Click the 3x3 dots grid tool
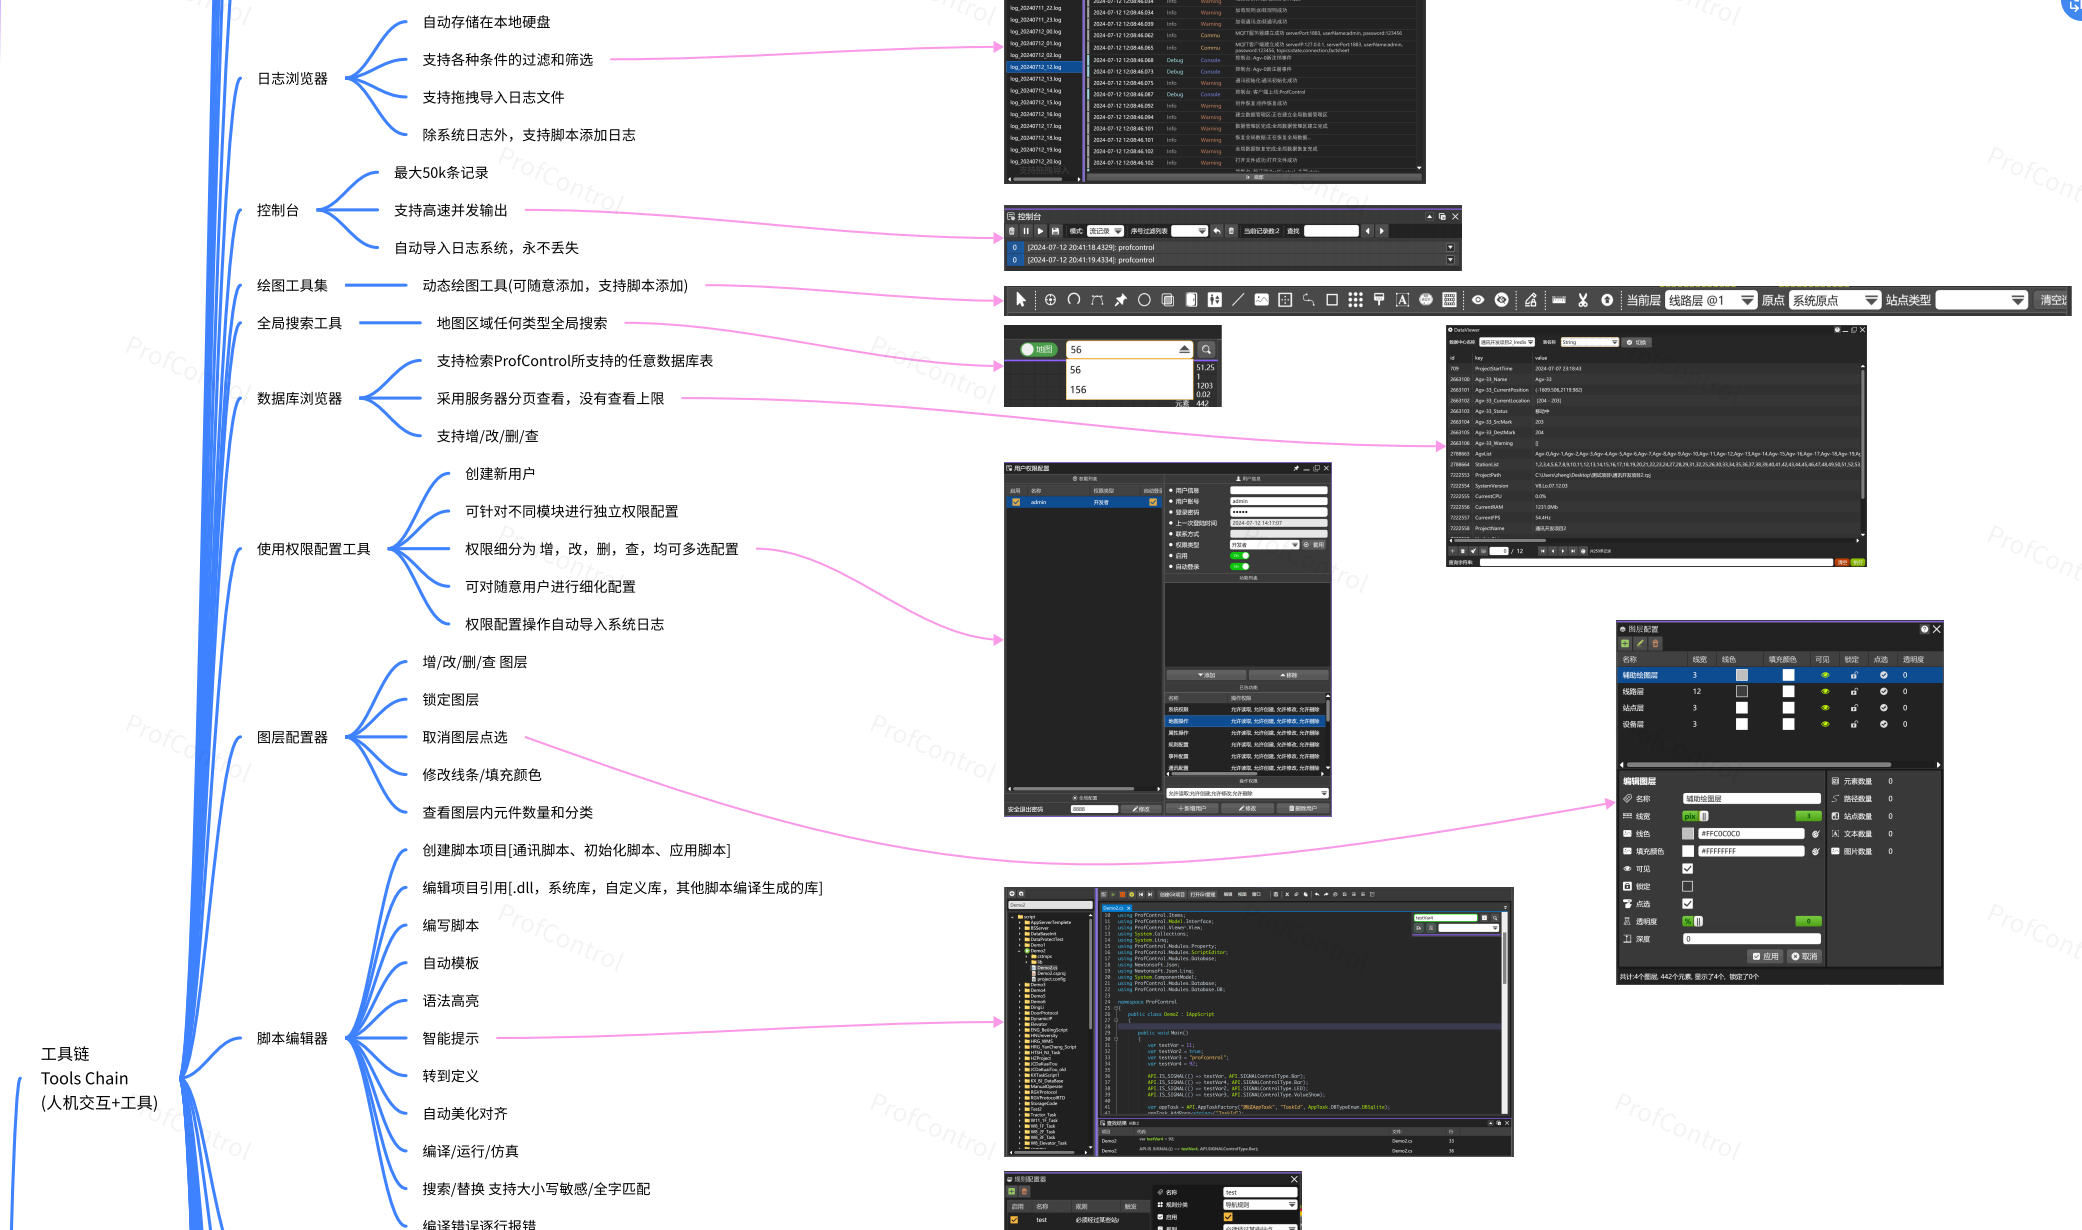Screen dimensions: 2082x1230 [1355, 300]
